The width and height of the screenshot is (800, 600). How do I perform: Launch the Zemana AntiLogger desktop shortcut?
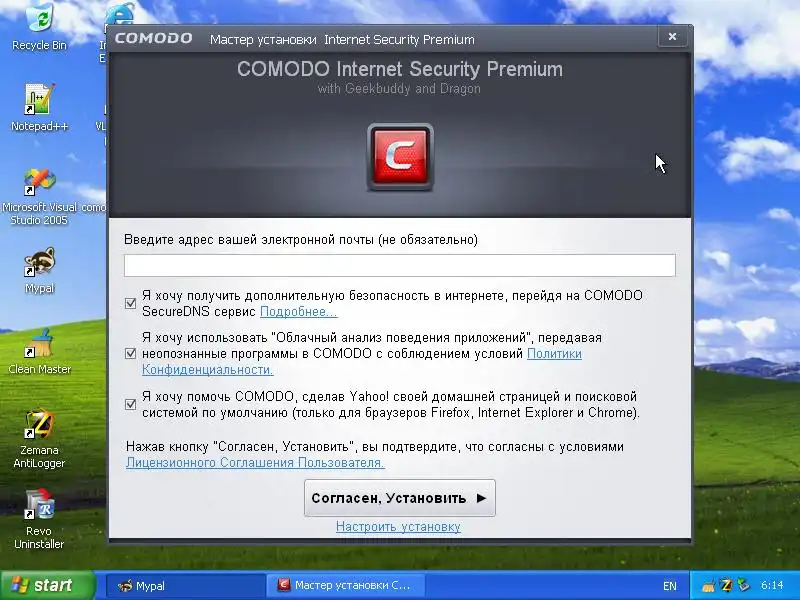pyautogui.click(x=39, y=439)
